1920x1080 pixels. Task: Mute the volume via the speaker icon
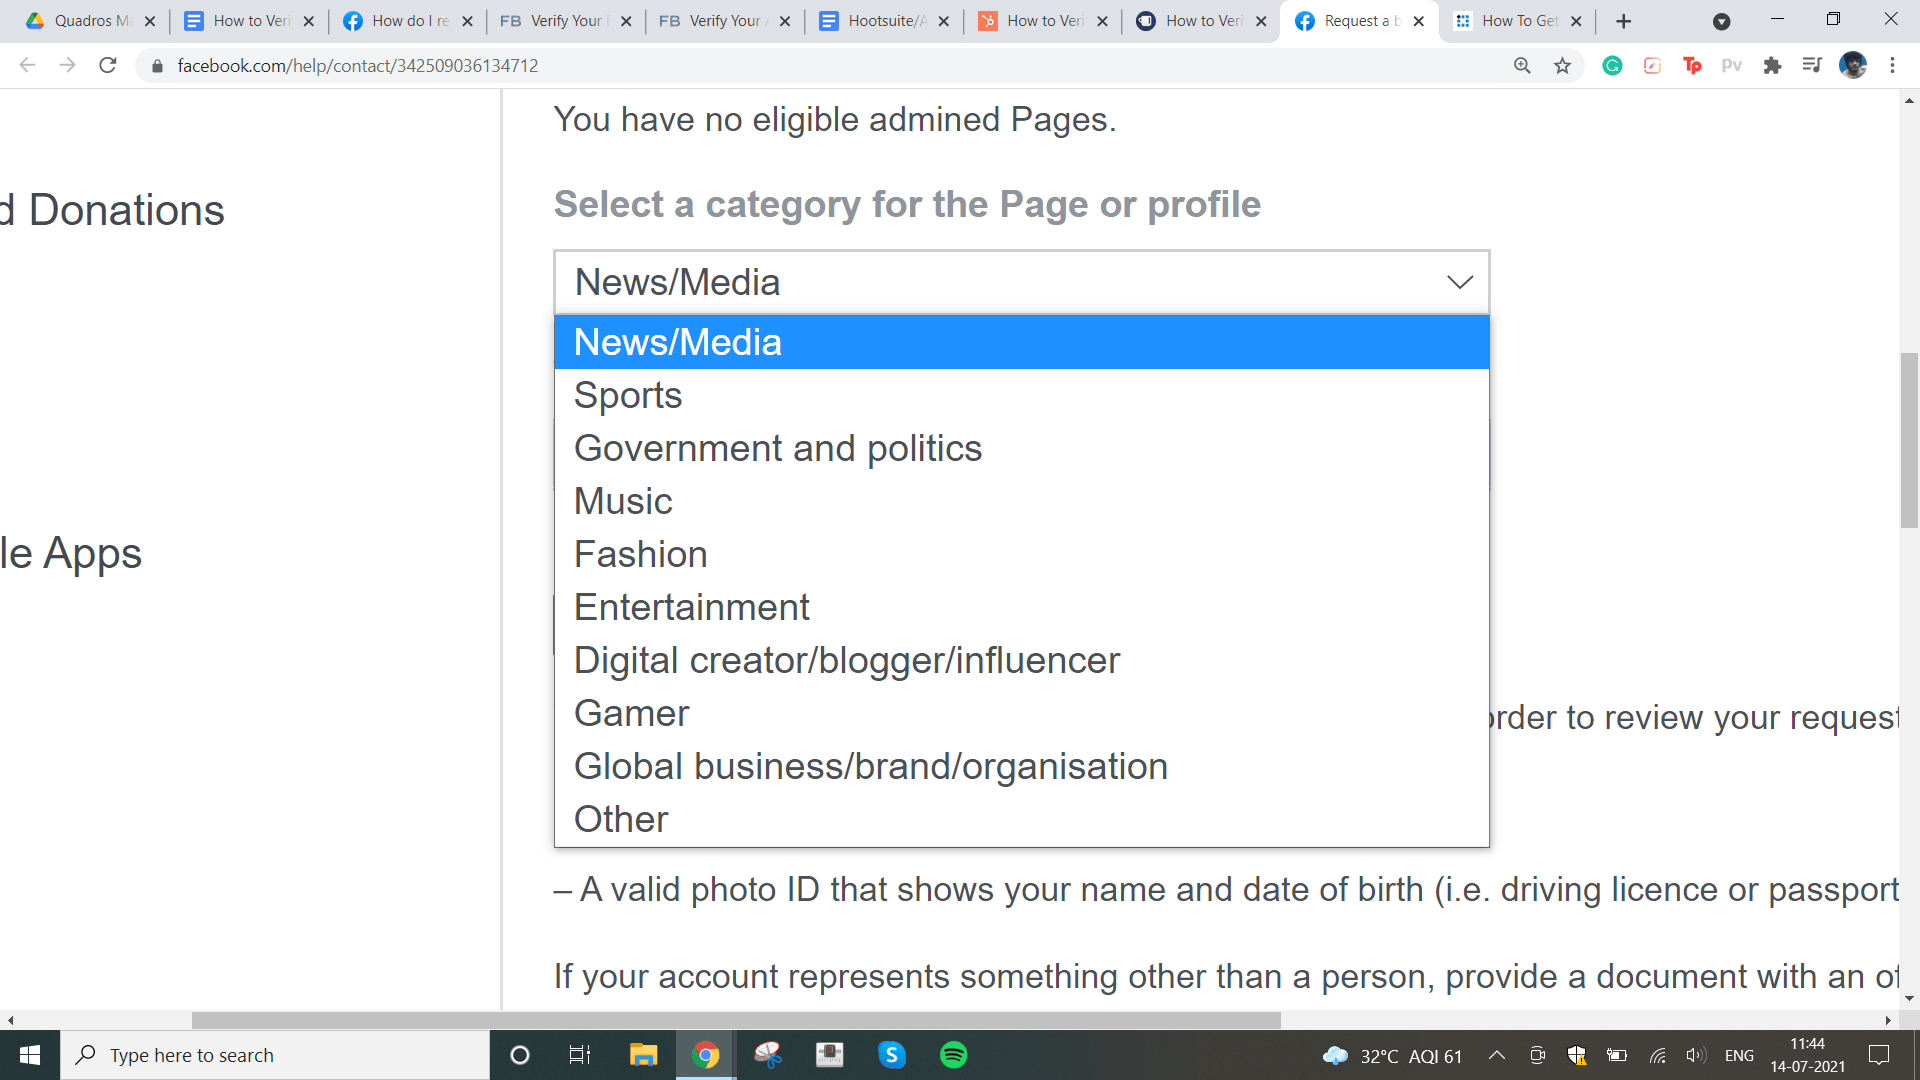[x=1696, y=1055]
